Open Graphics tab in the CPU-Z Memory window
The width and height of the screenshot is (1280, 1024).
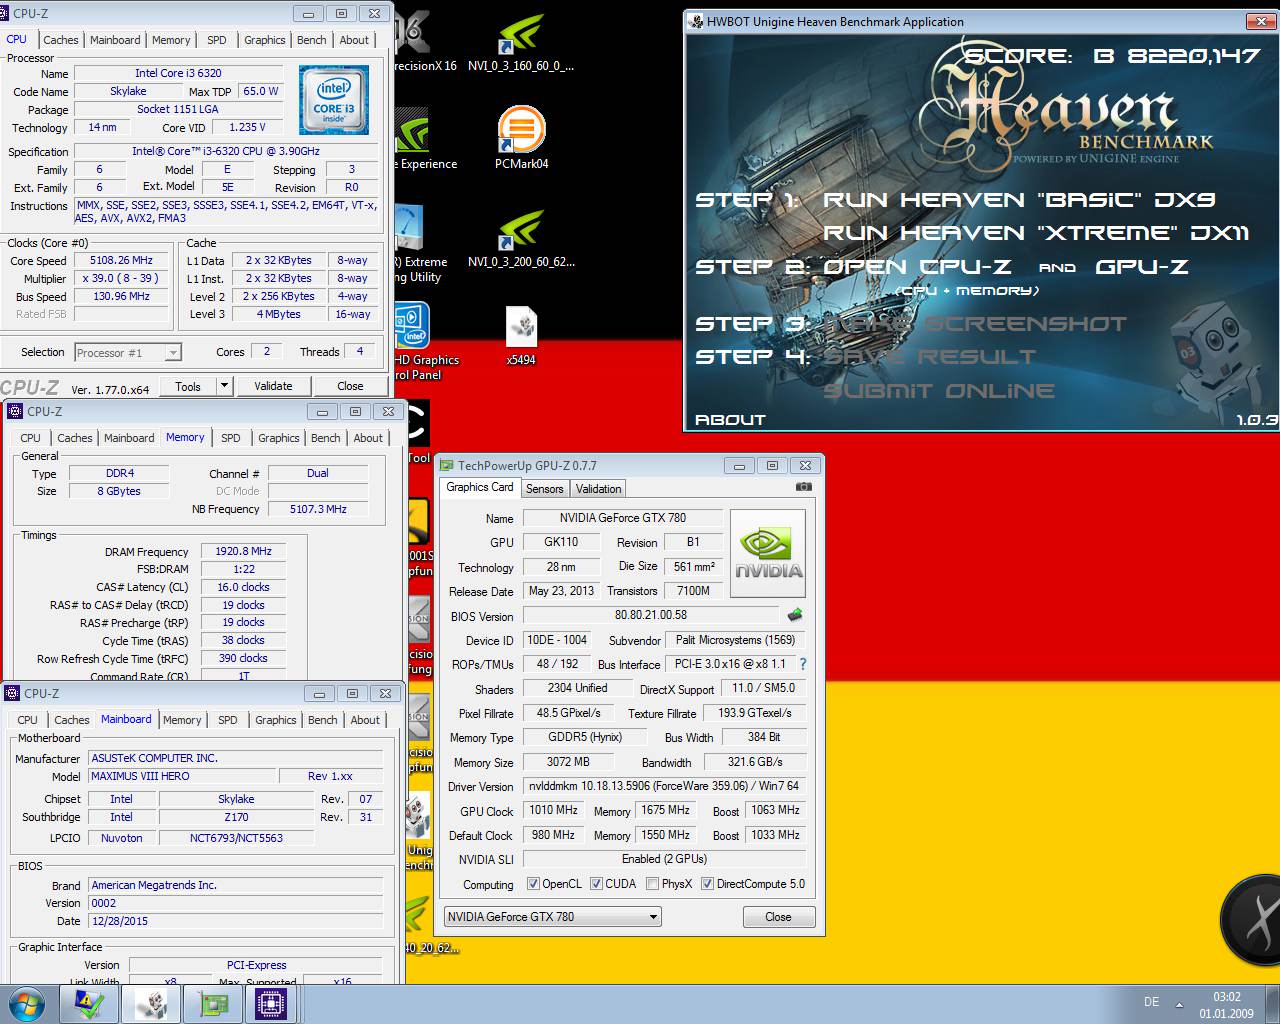[x=278, y=438]
